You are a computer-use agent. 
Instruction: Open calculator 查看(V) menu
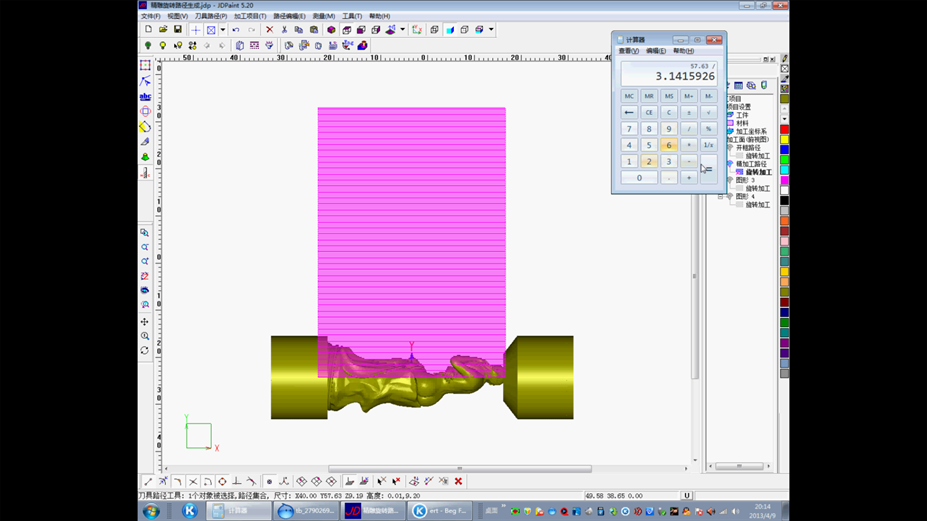tap(628, 51)
